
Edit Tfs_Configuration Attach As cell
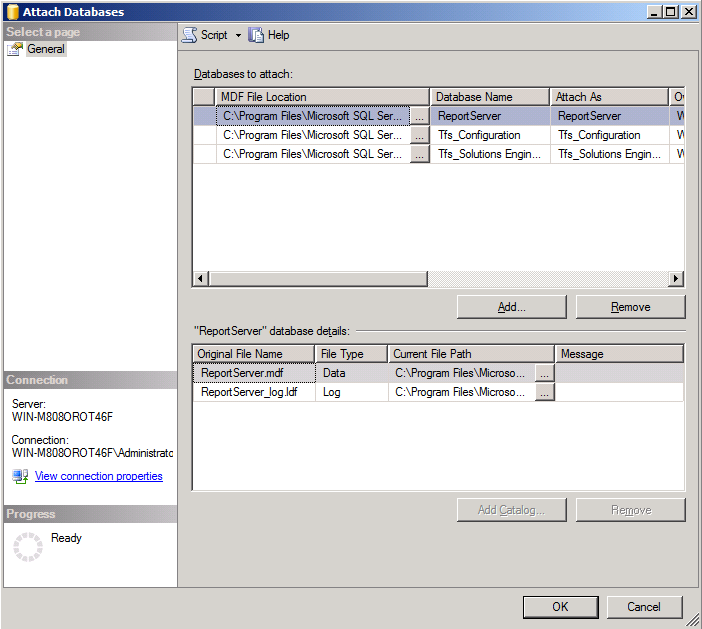coord(610,135)
